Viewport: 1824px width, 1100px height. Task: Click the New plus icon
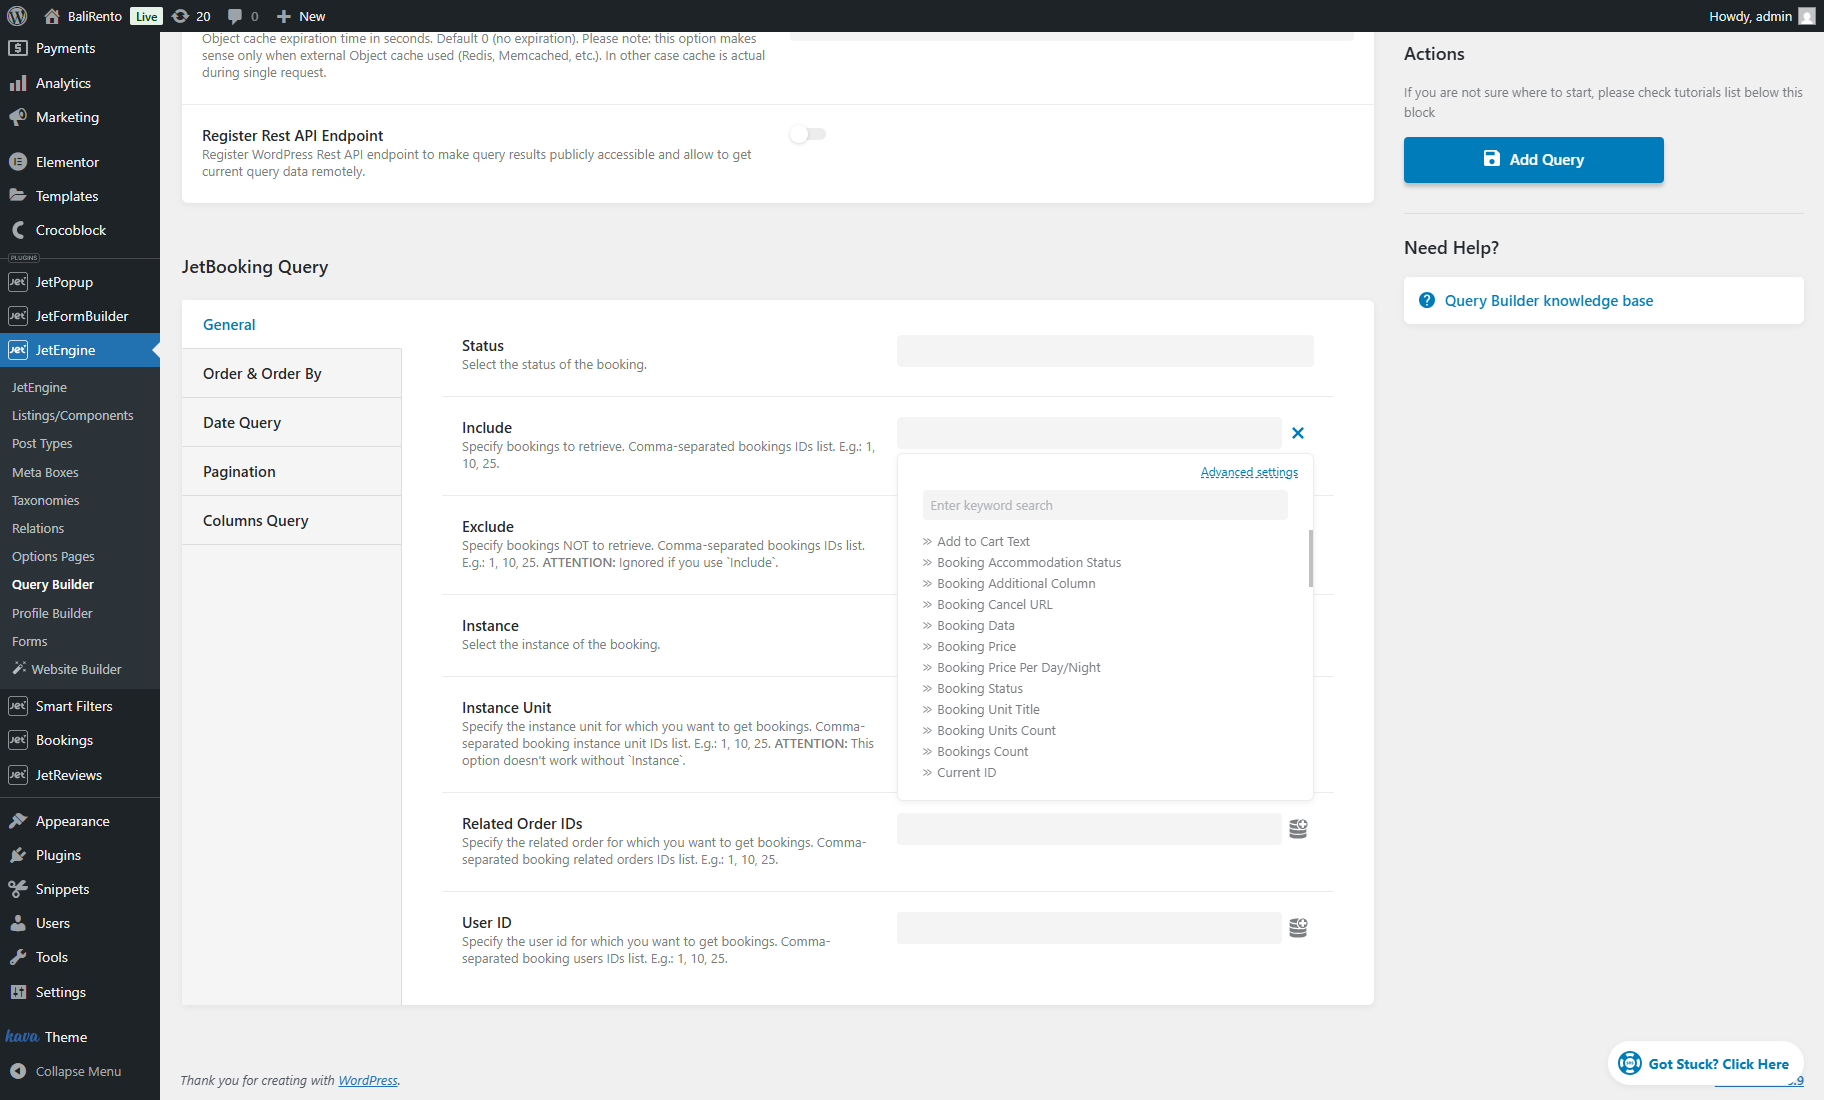(284, 16)
